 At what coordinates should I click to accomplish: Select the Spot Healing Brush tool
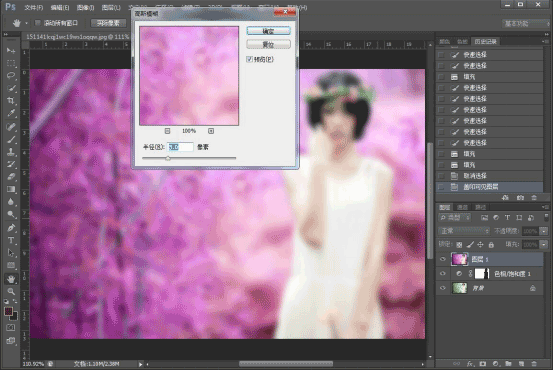11,127
